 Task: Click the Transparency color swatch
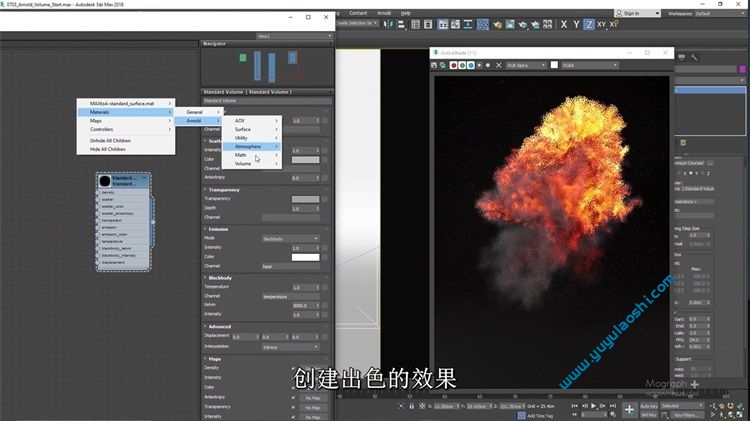(305, 199)
